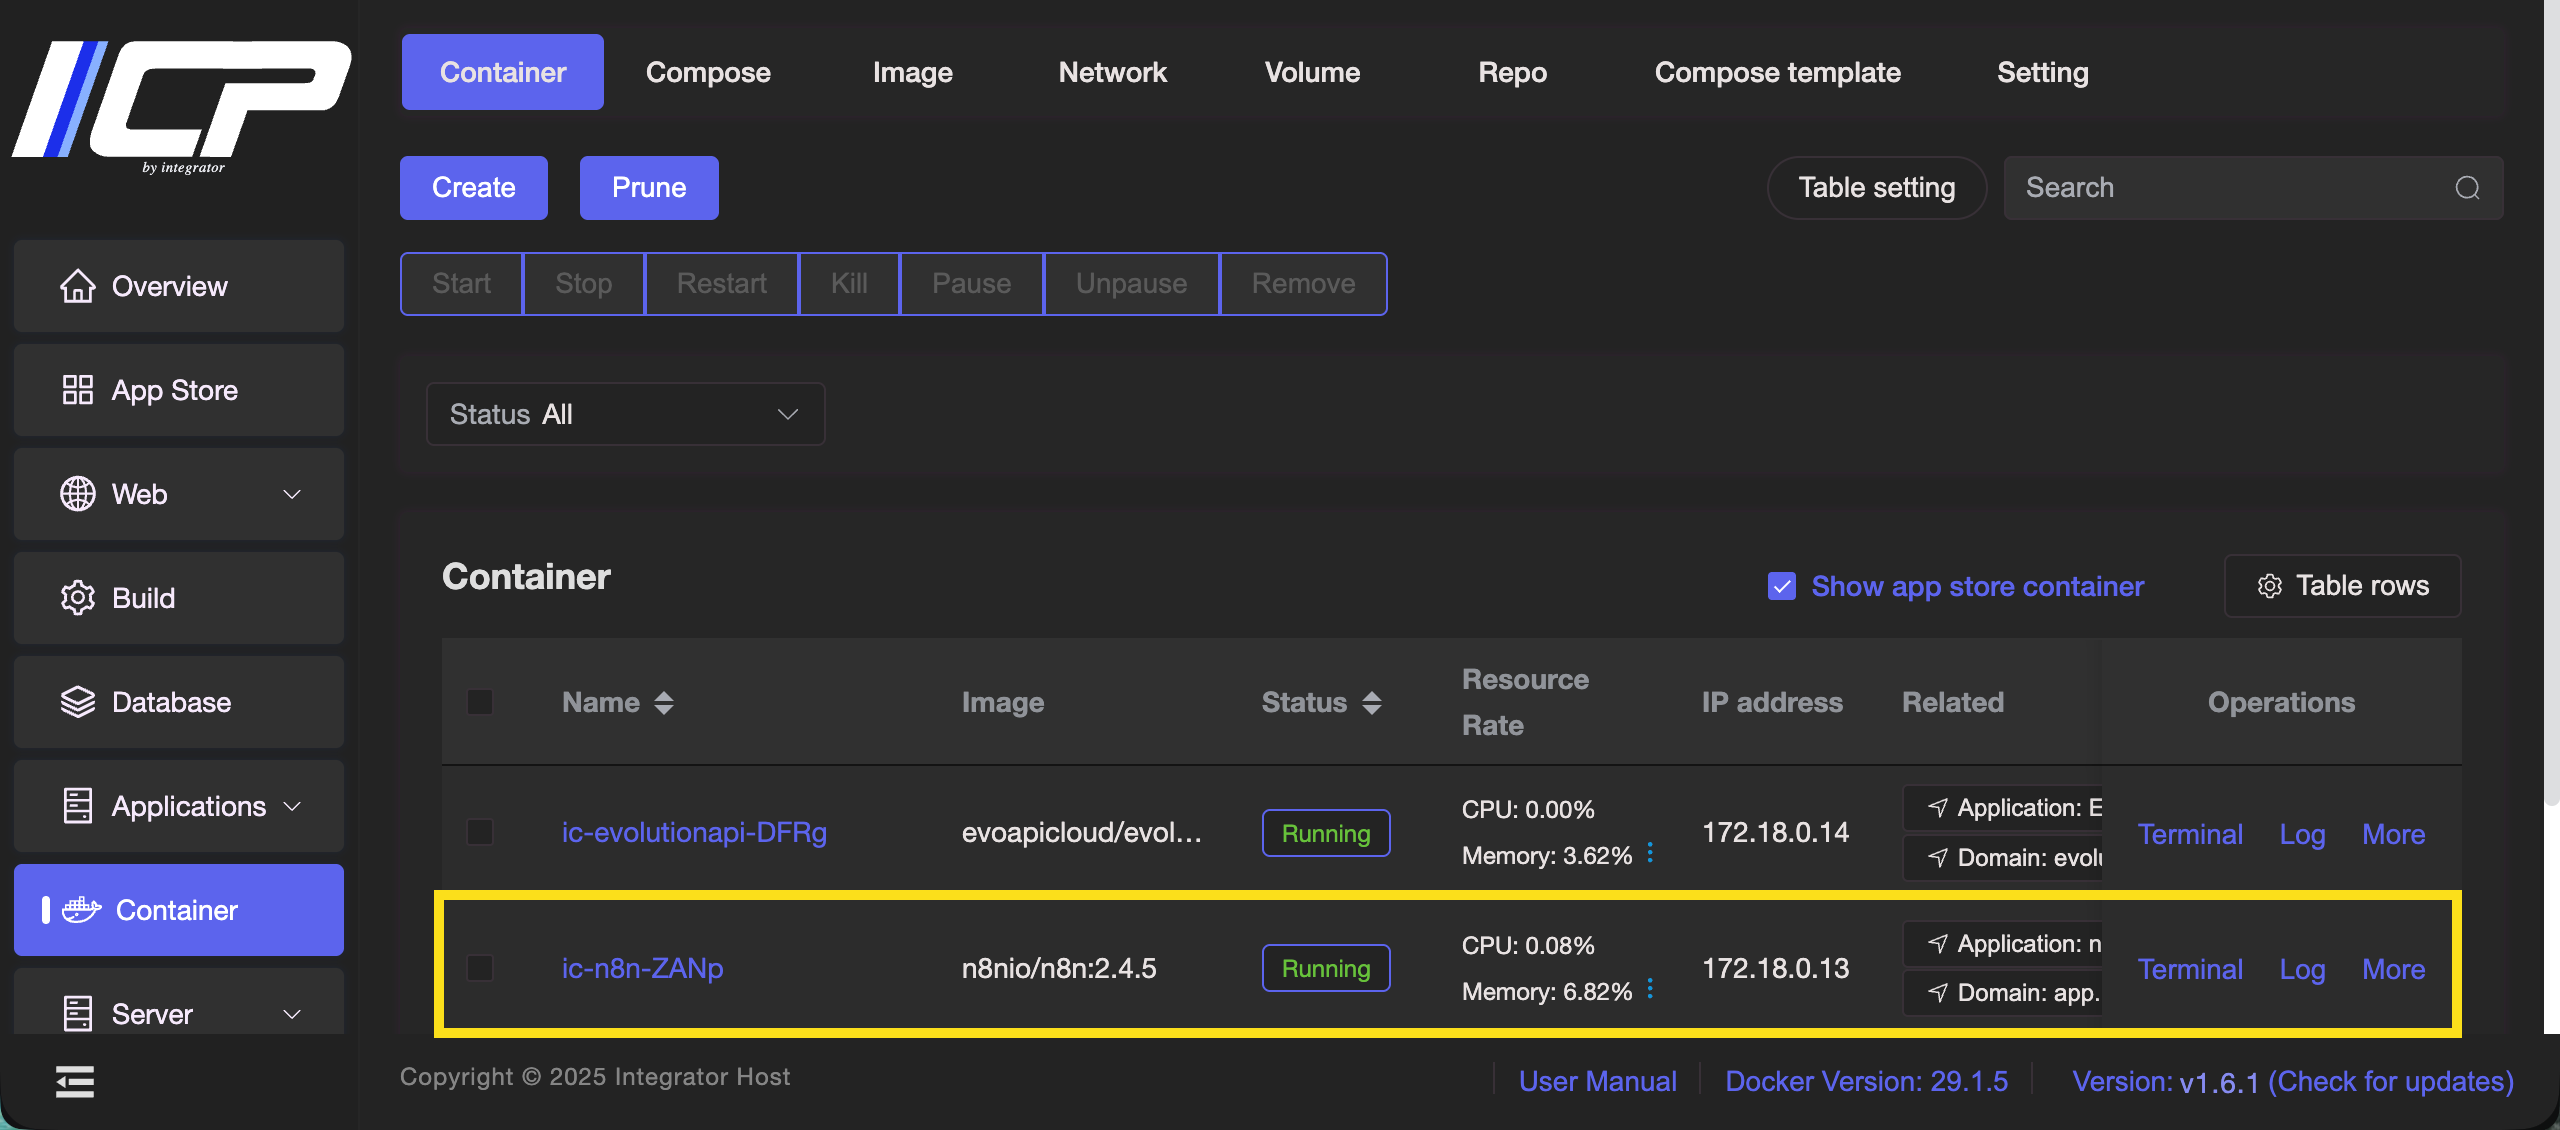Click the Overview house icon
2560x1130 pixels.
78,286
